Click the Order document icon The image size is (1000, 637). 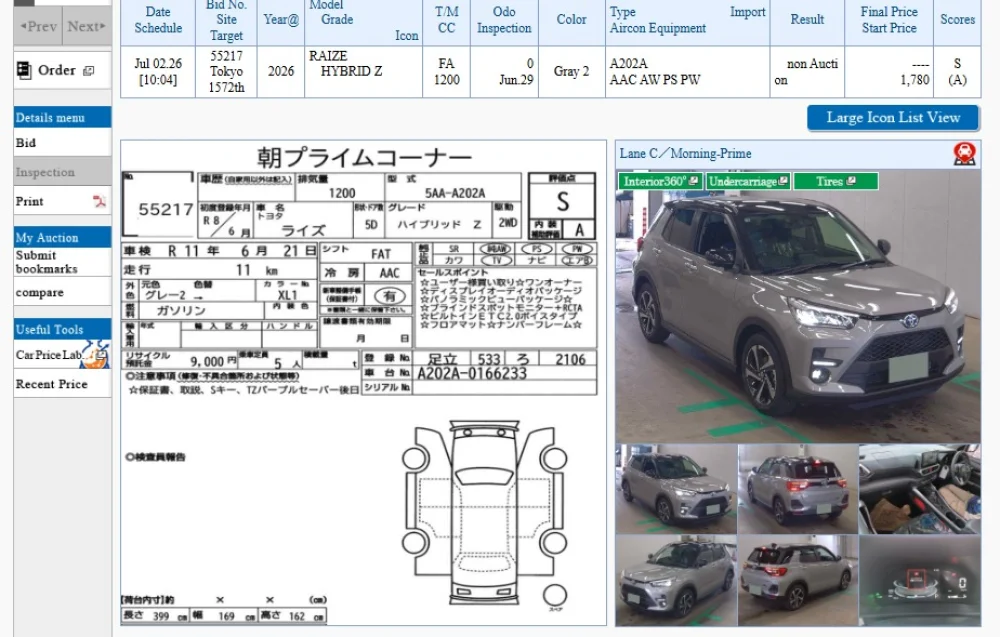point(24,70)
